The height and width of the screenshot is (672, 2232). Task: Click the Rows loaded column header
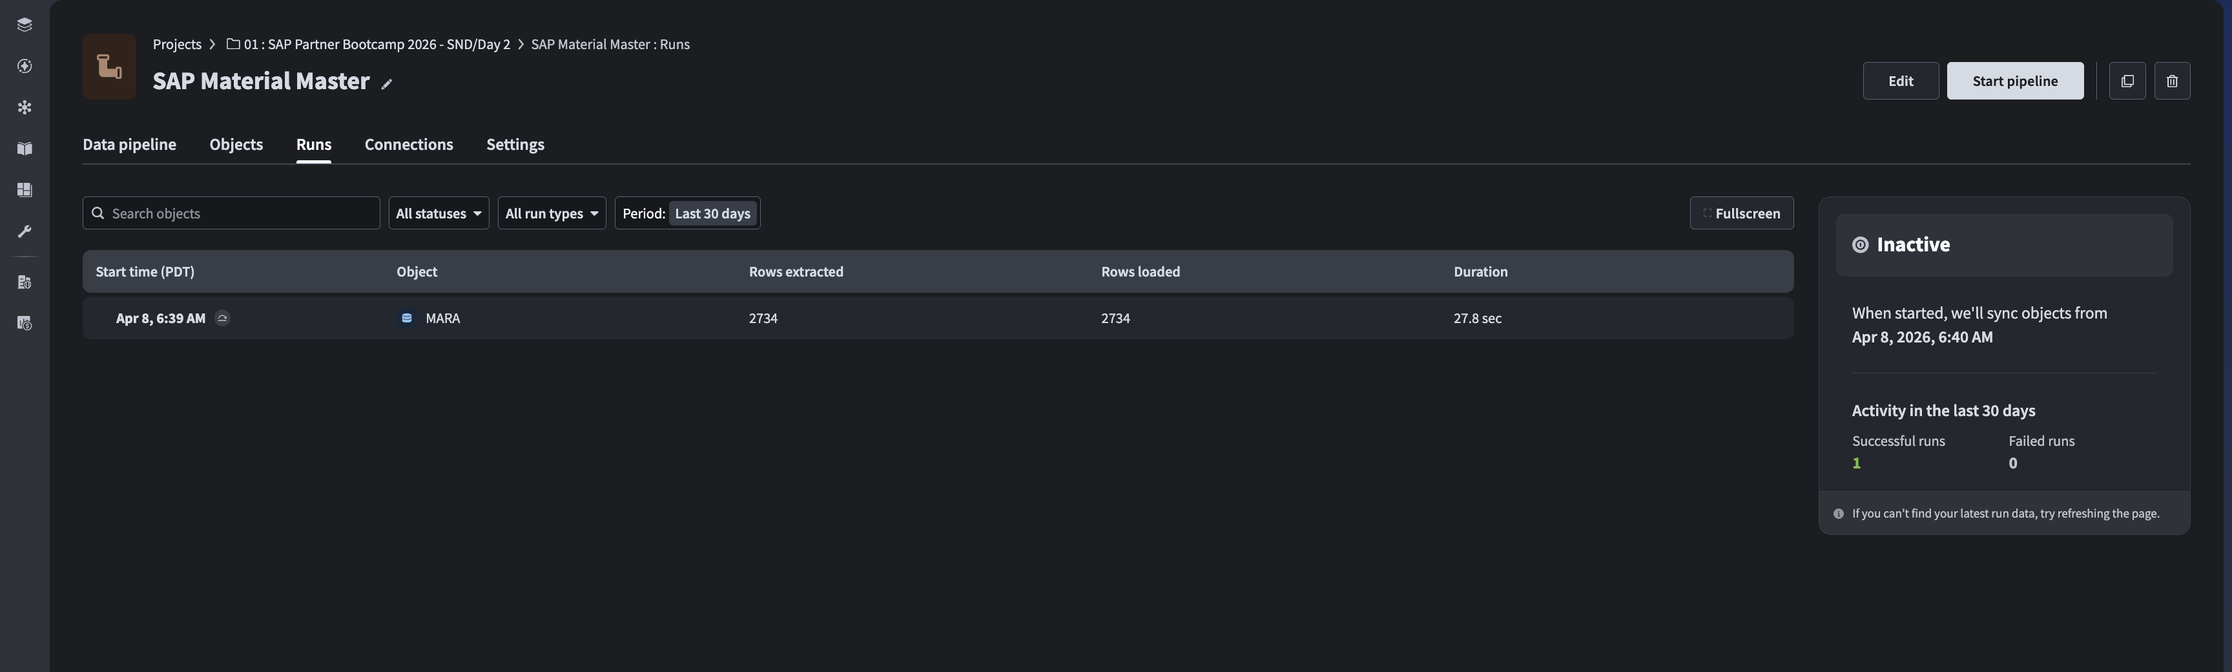click(1141, 272)
